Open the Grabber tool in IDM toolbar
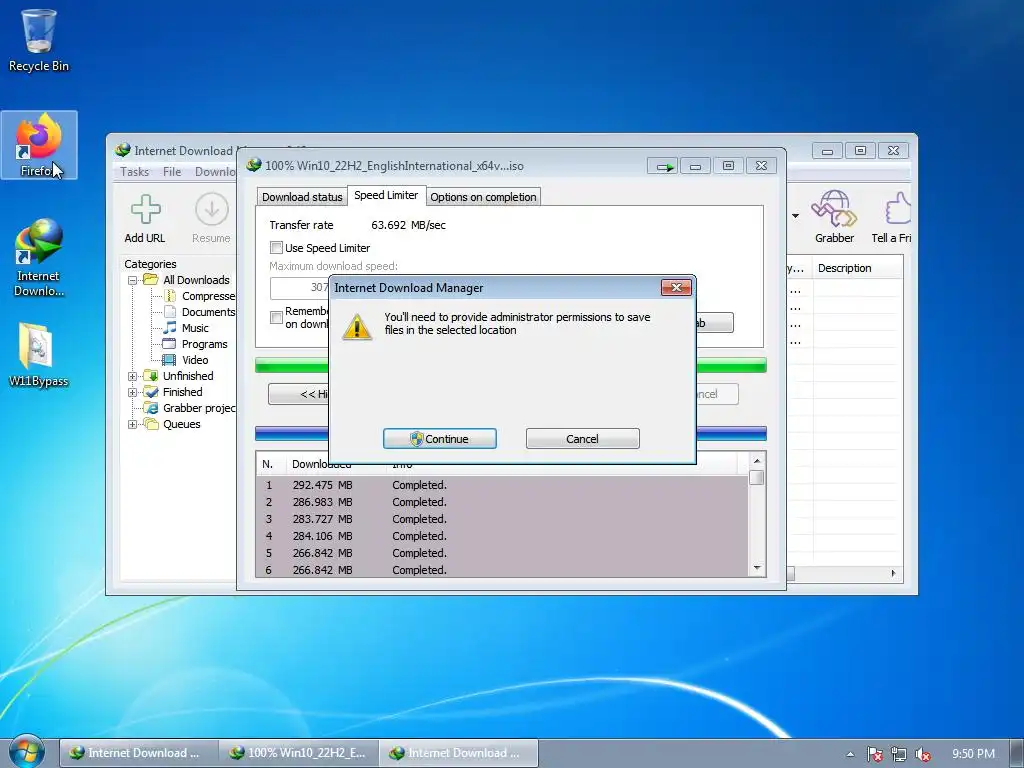Image resolution: width=1024 pixels, height=768 pixels. 834,217
